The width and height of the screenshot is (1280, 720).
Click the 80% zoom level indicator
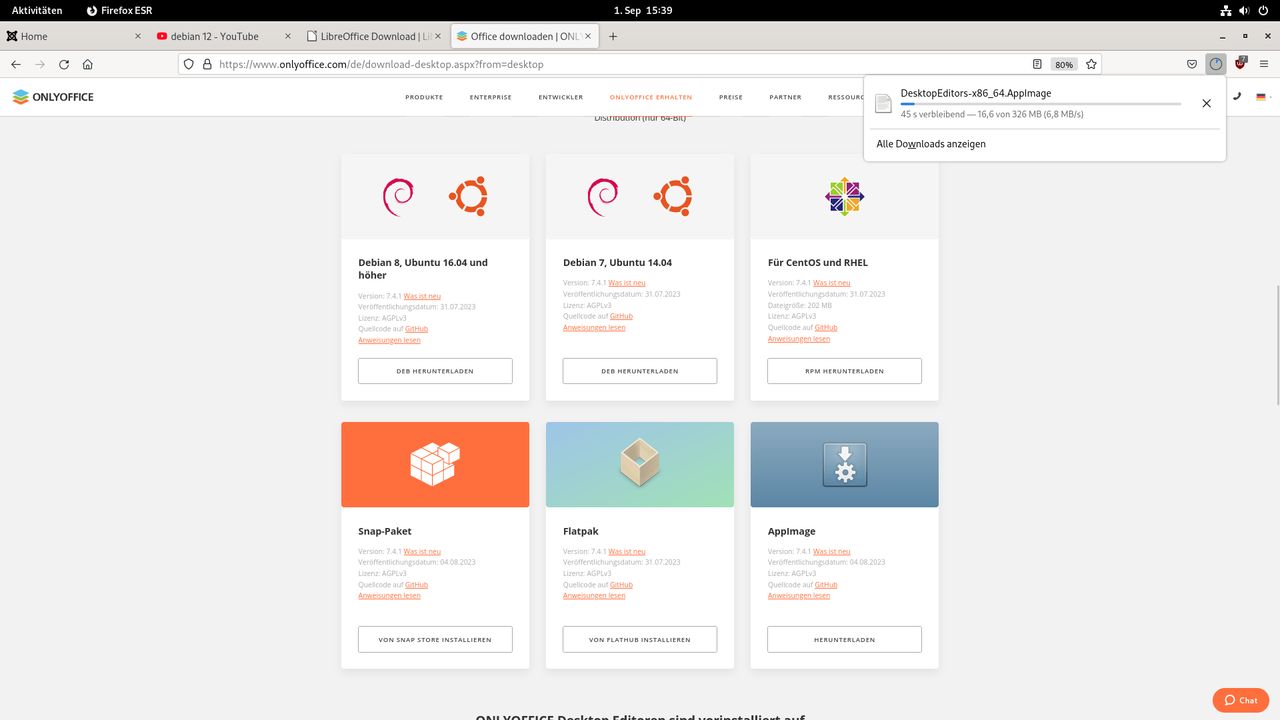pos(1063,64)
